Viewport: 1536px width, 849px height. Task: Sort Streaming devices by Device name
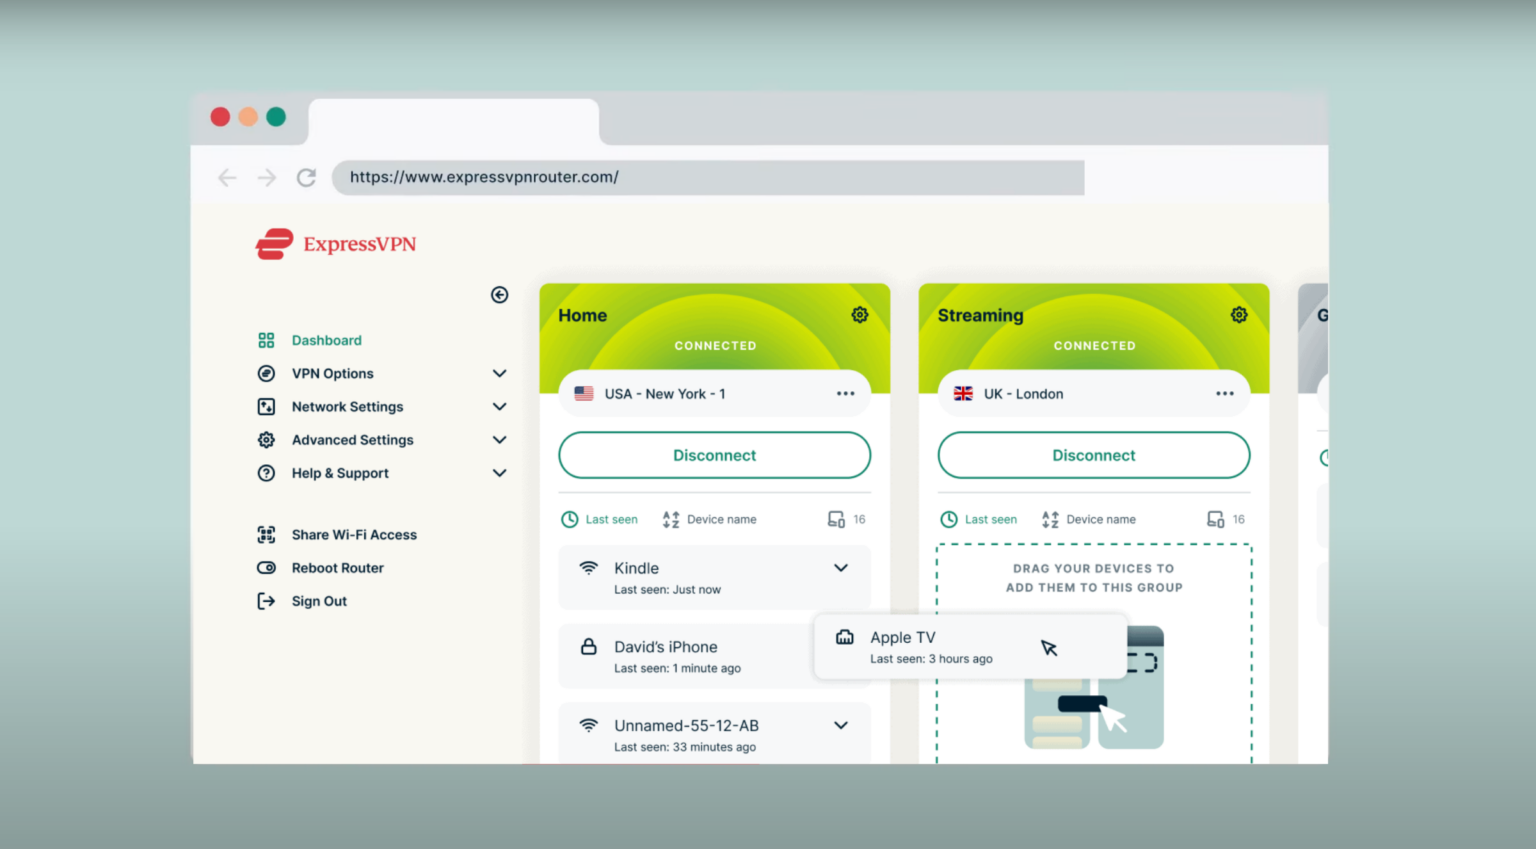(x=1089, y=520)
